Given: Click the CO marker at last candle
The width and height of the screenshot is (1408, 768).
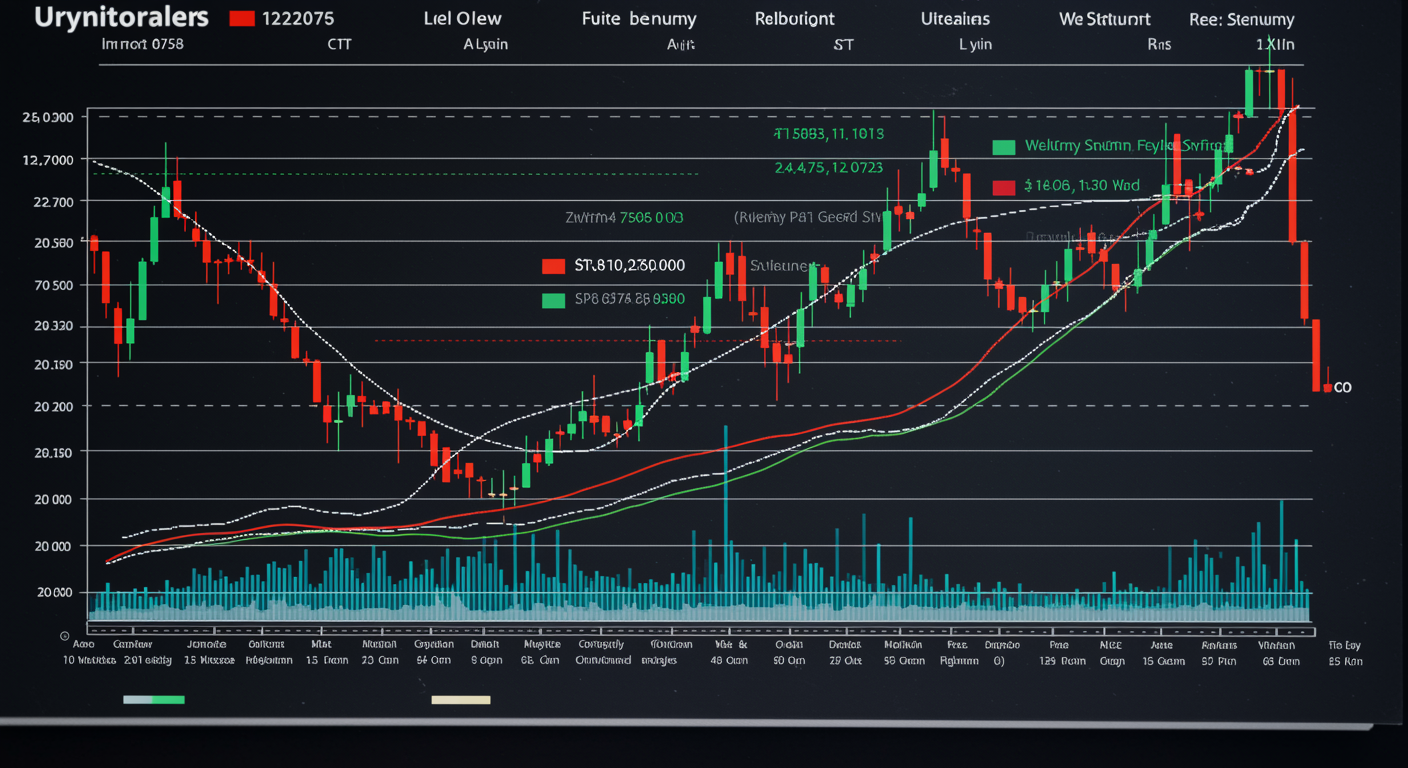Looking at the screenshot, I should pos(1341,387).
